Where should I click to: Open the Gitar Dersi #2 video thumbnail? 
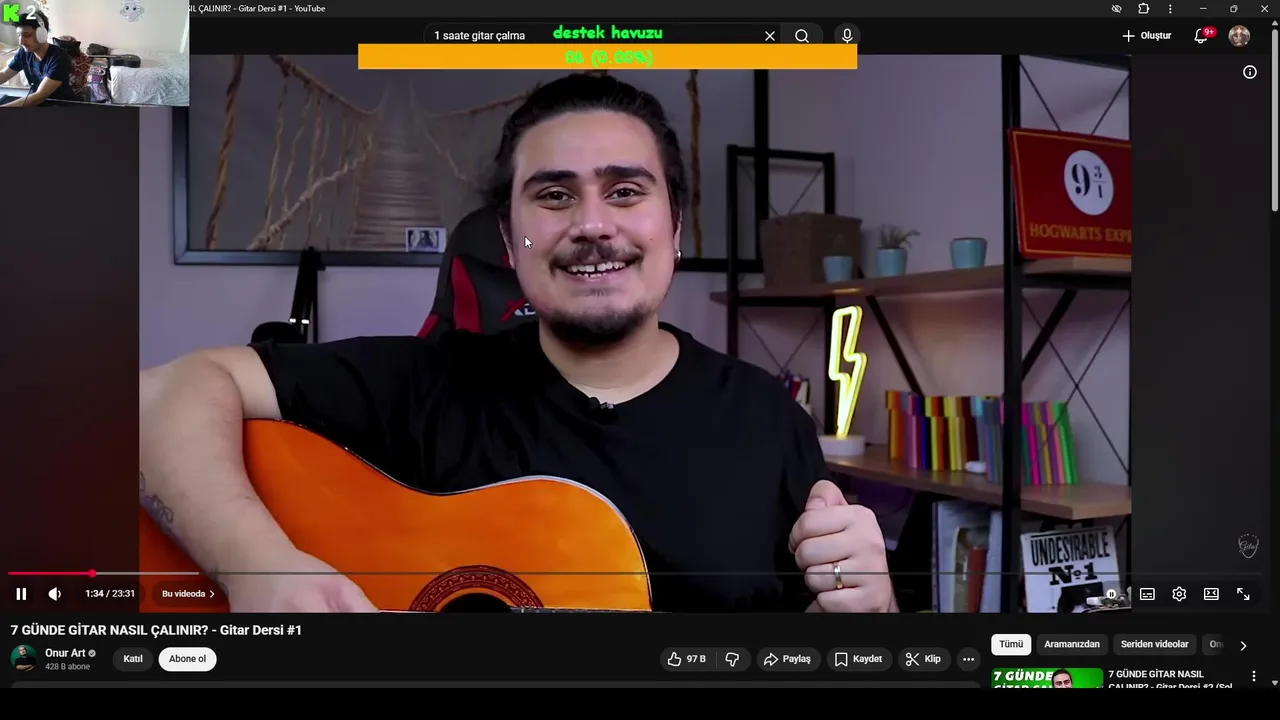pyautogui.click(x=1047, y=679)
